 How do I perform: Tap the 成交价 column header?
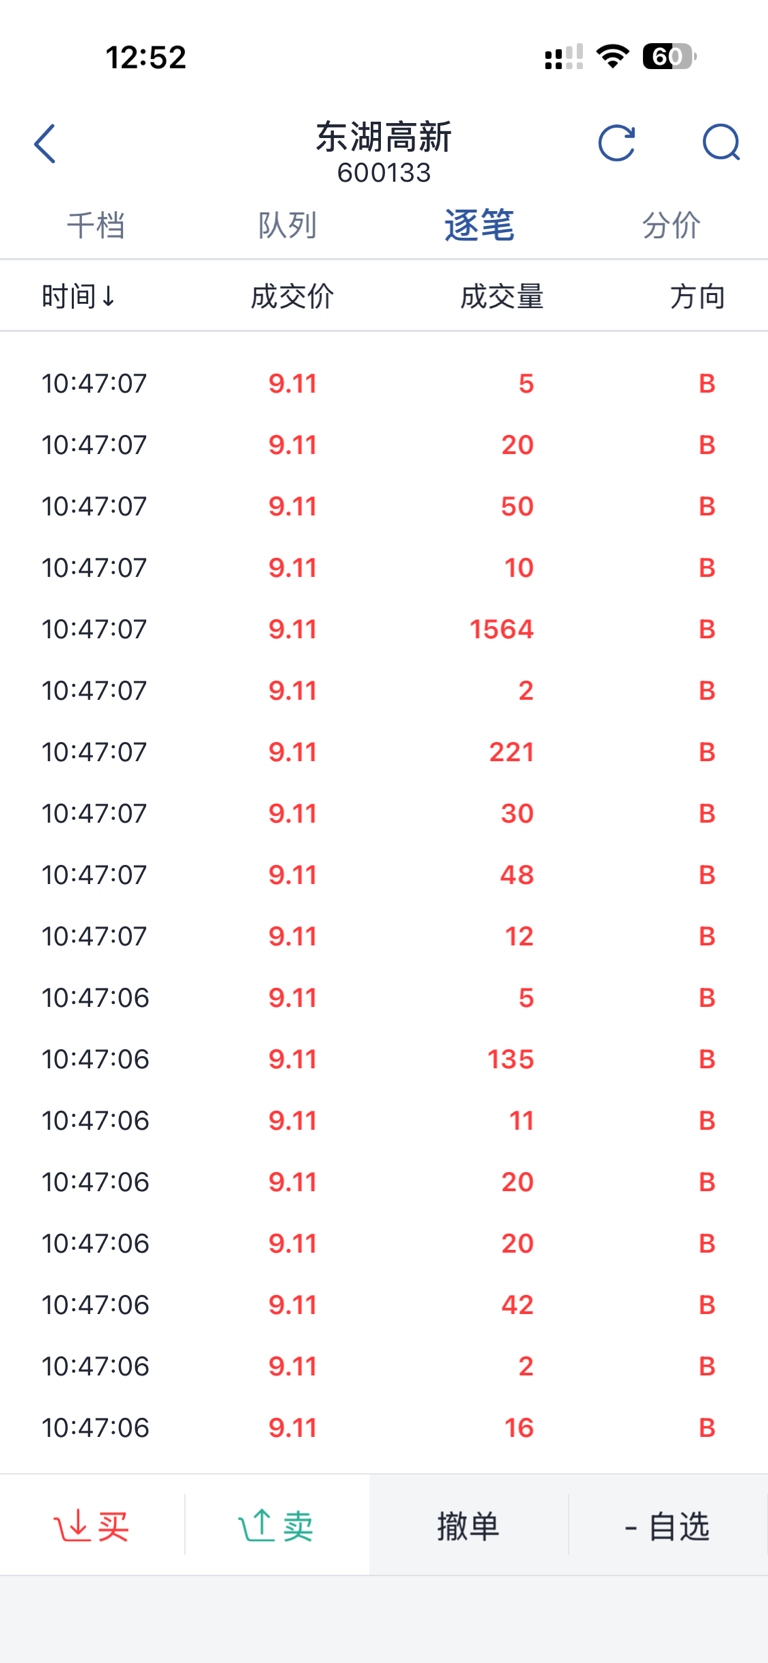coord(292,296)
